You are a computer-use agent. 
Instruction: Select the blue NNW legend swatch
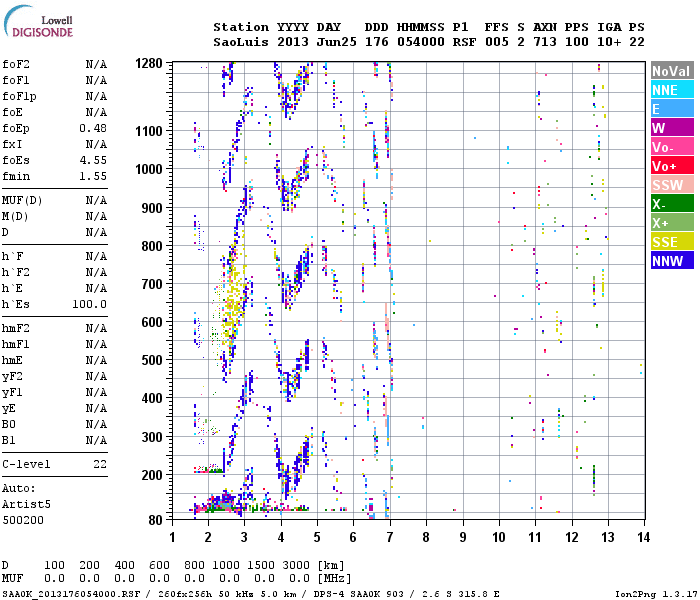click(x=672, y=261)
